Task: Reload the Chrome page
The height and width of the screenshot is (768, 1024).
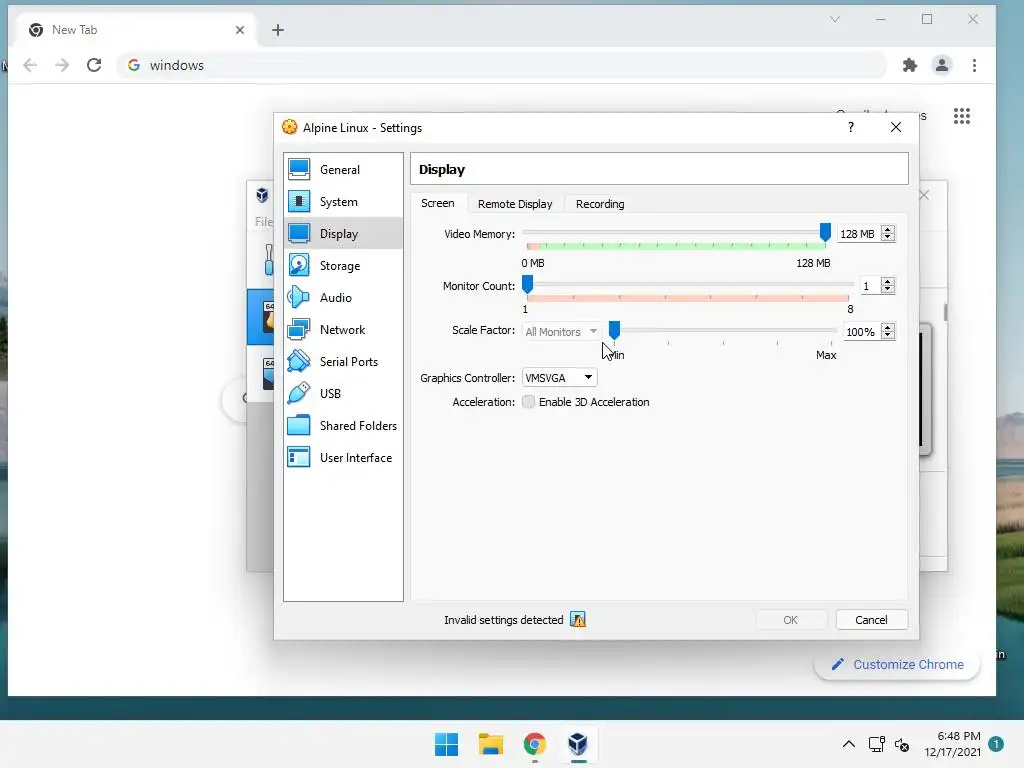Action: [94, 65]
